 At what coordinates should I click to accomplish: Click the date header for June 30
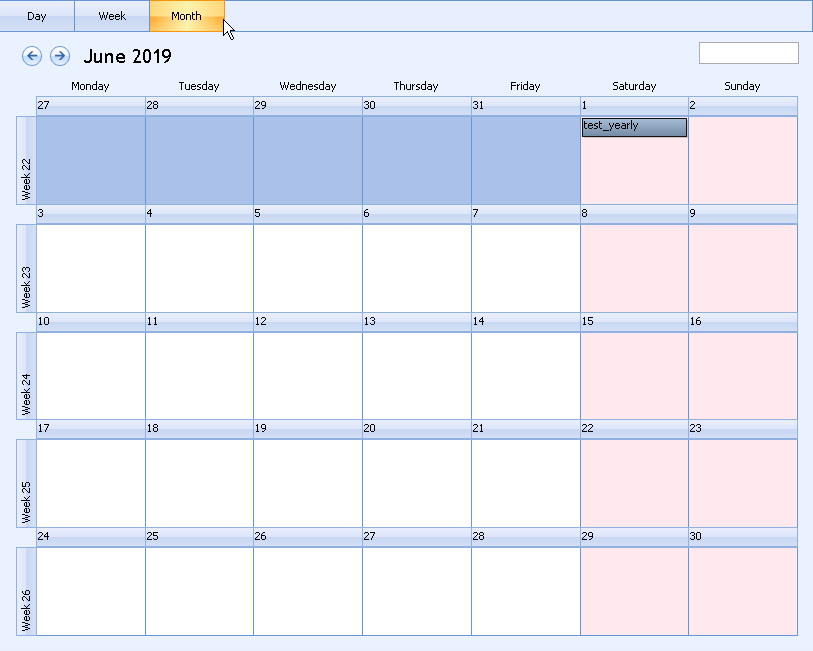[x=743, y=537]
